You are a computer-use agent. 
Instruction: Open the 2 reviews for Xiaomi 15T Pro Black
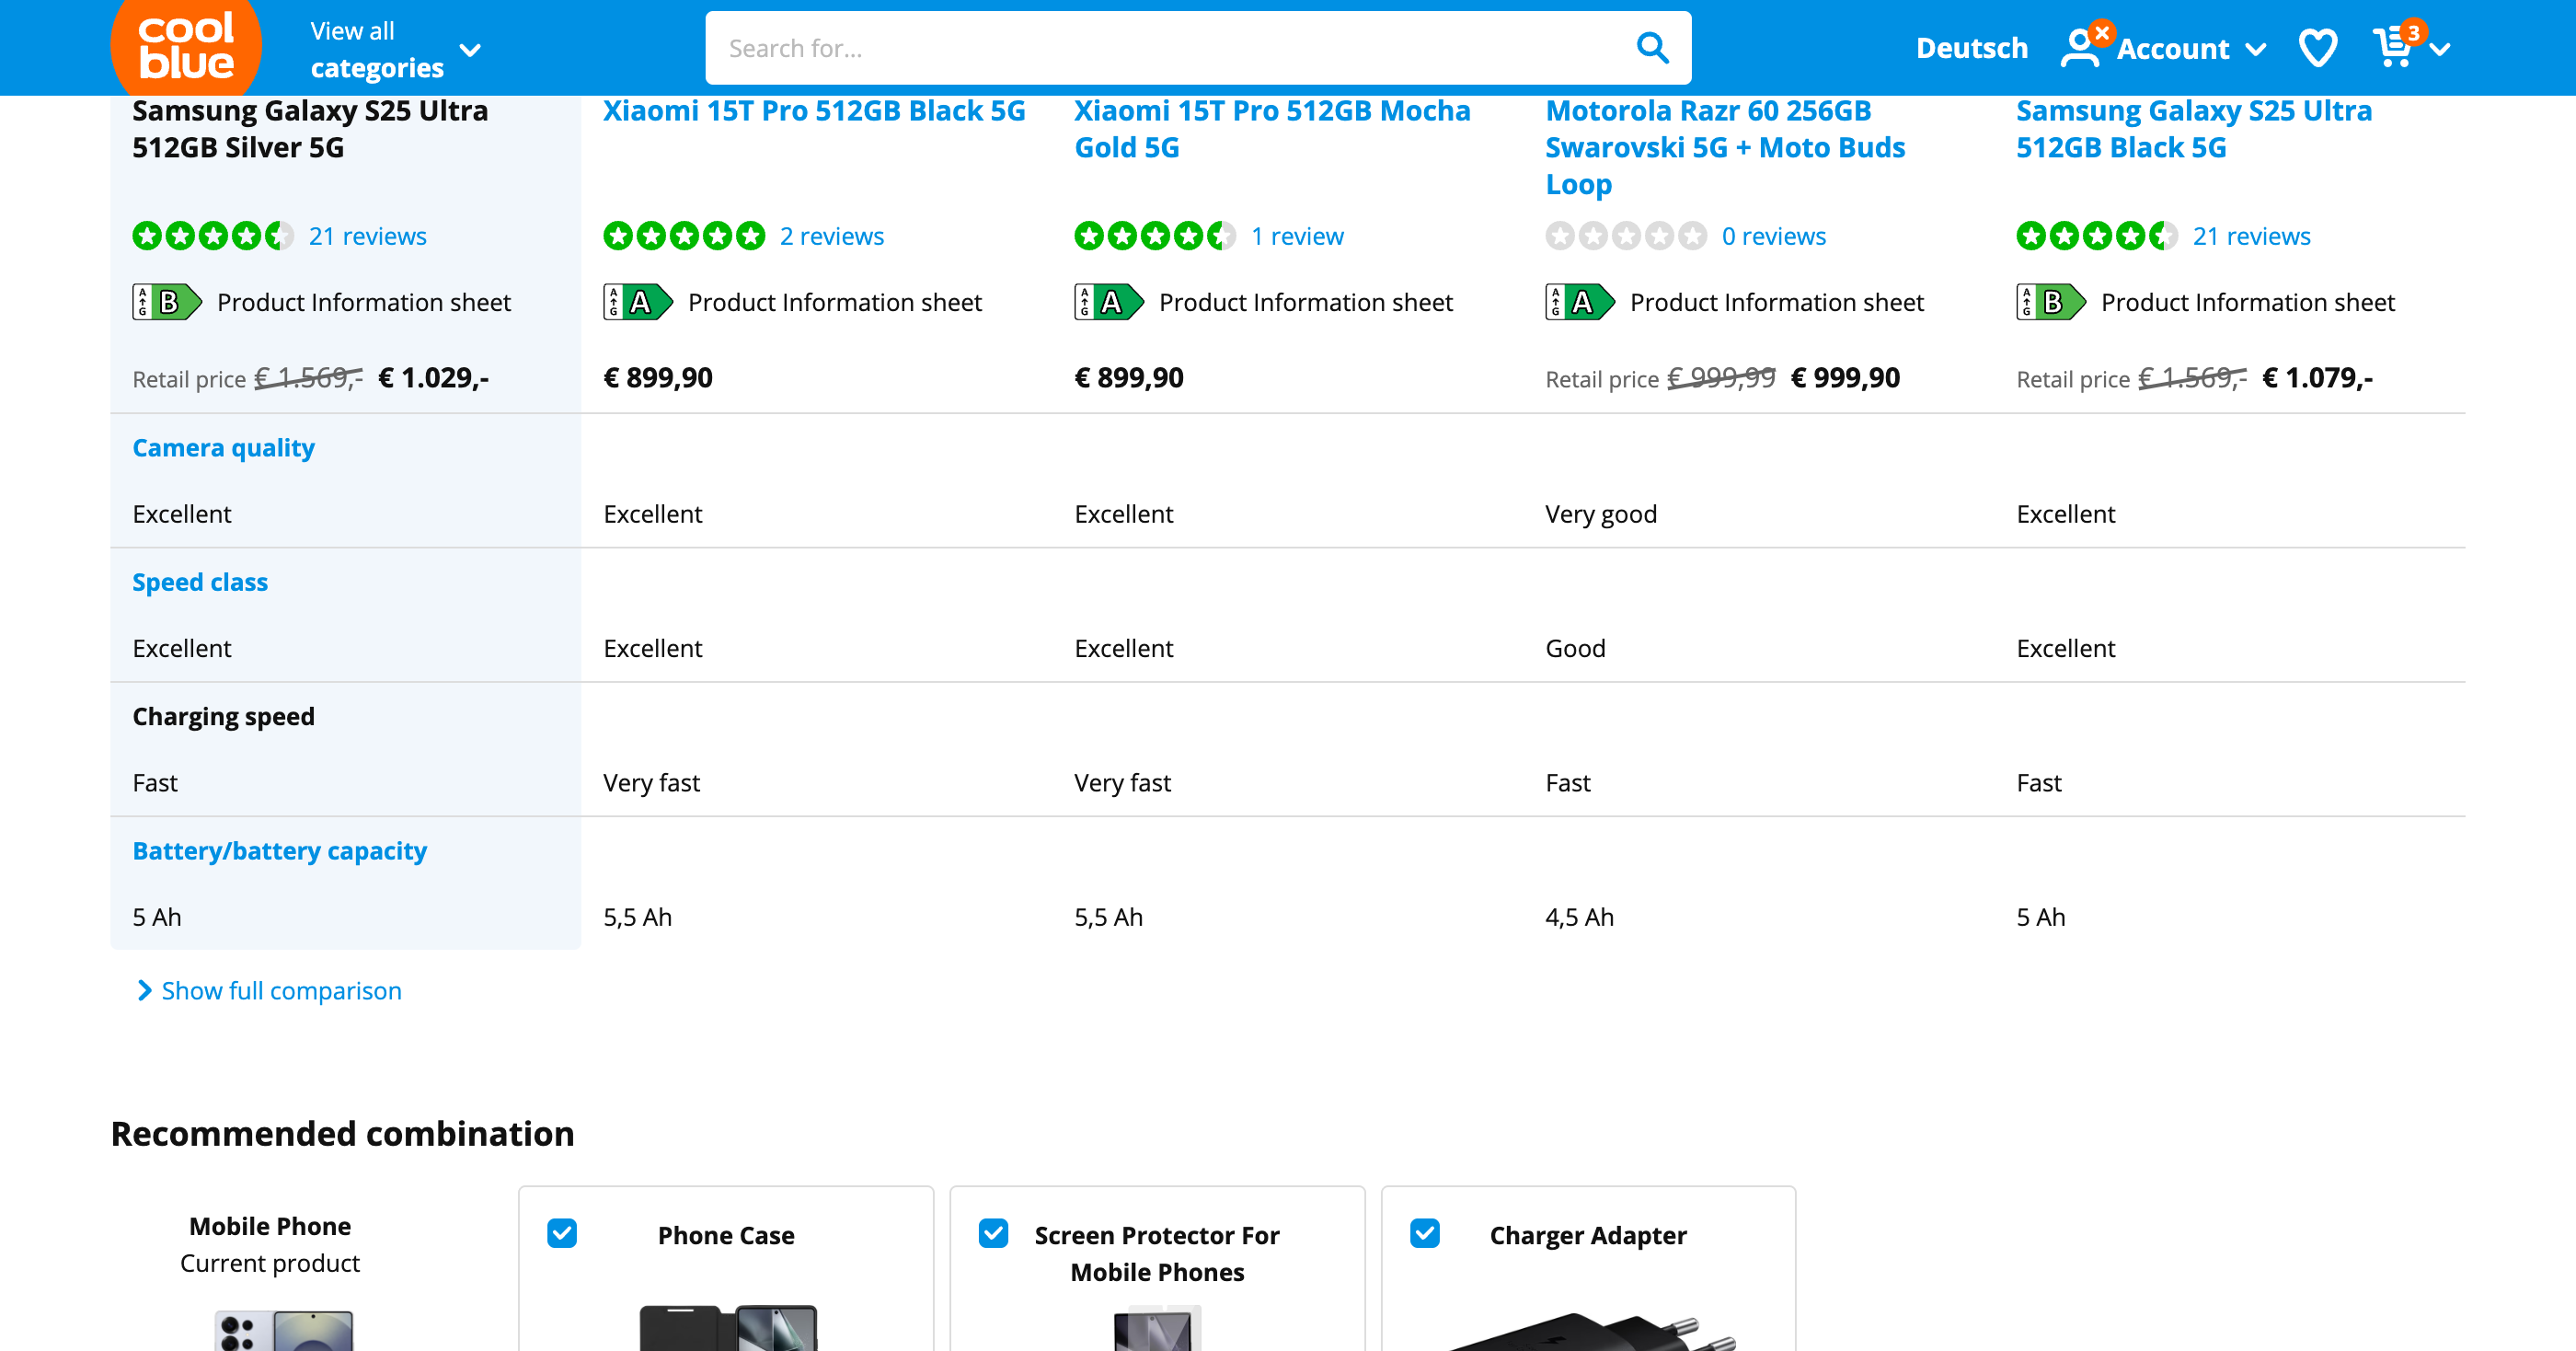pos(832,236)
